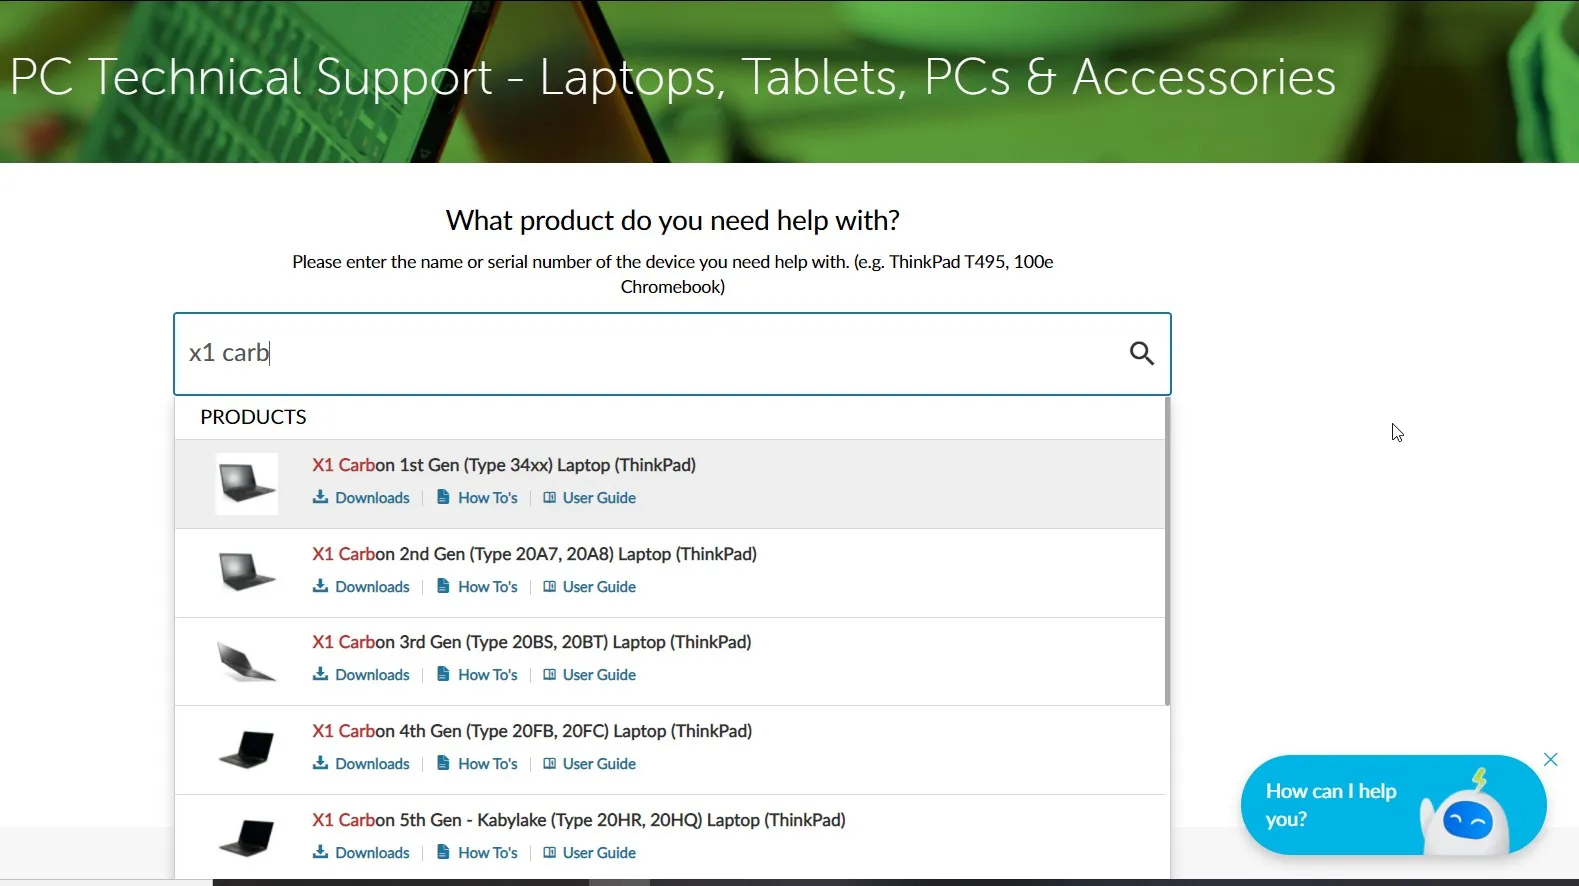Screen dimensions: 1579x886
Task: Open X1 Carbon 2nd Gen (Type 20A7, 20A8) result
Action: [534, 554]
